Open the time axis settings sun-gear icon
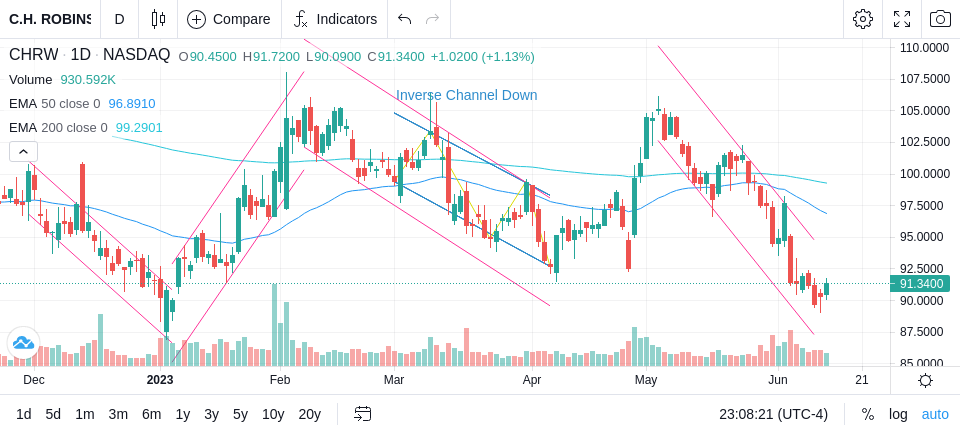This screenshot has width=960, height=433. click(925, 380)
